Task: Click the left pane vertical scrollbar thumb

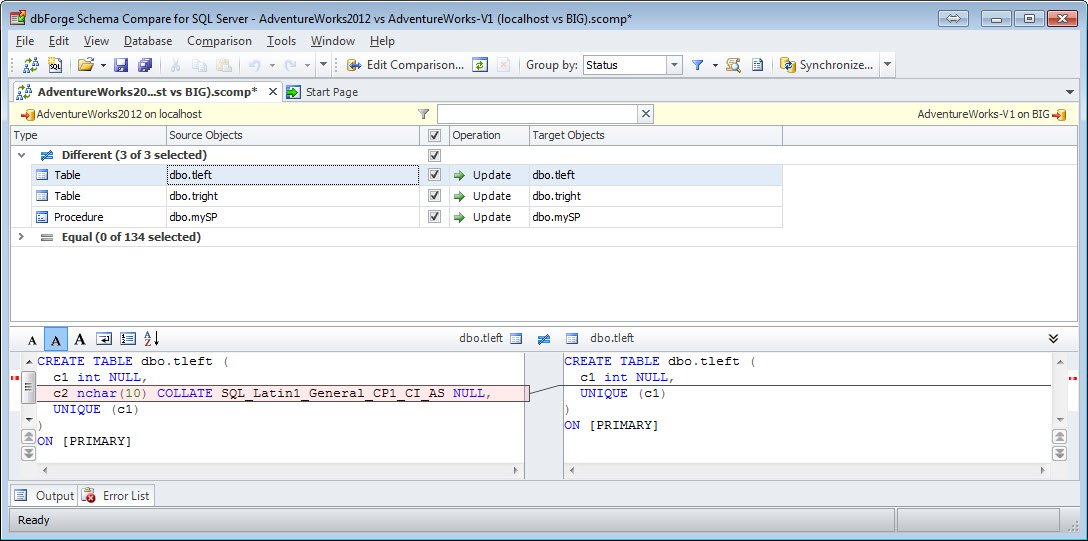Action: tap(28, 386)
